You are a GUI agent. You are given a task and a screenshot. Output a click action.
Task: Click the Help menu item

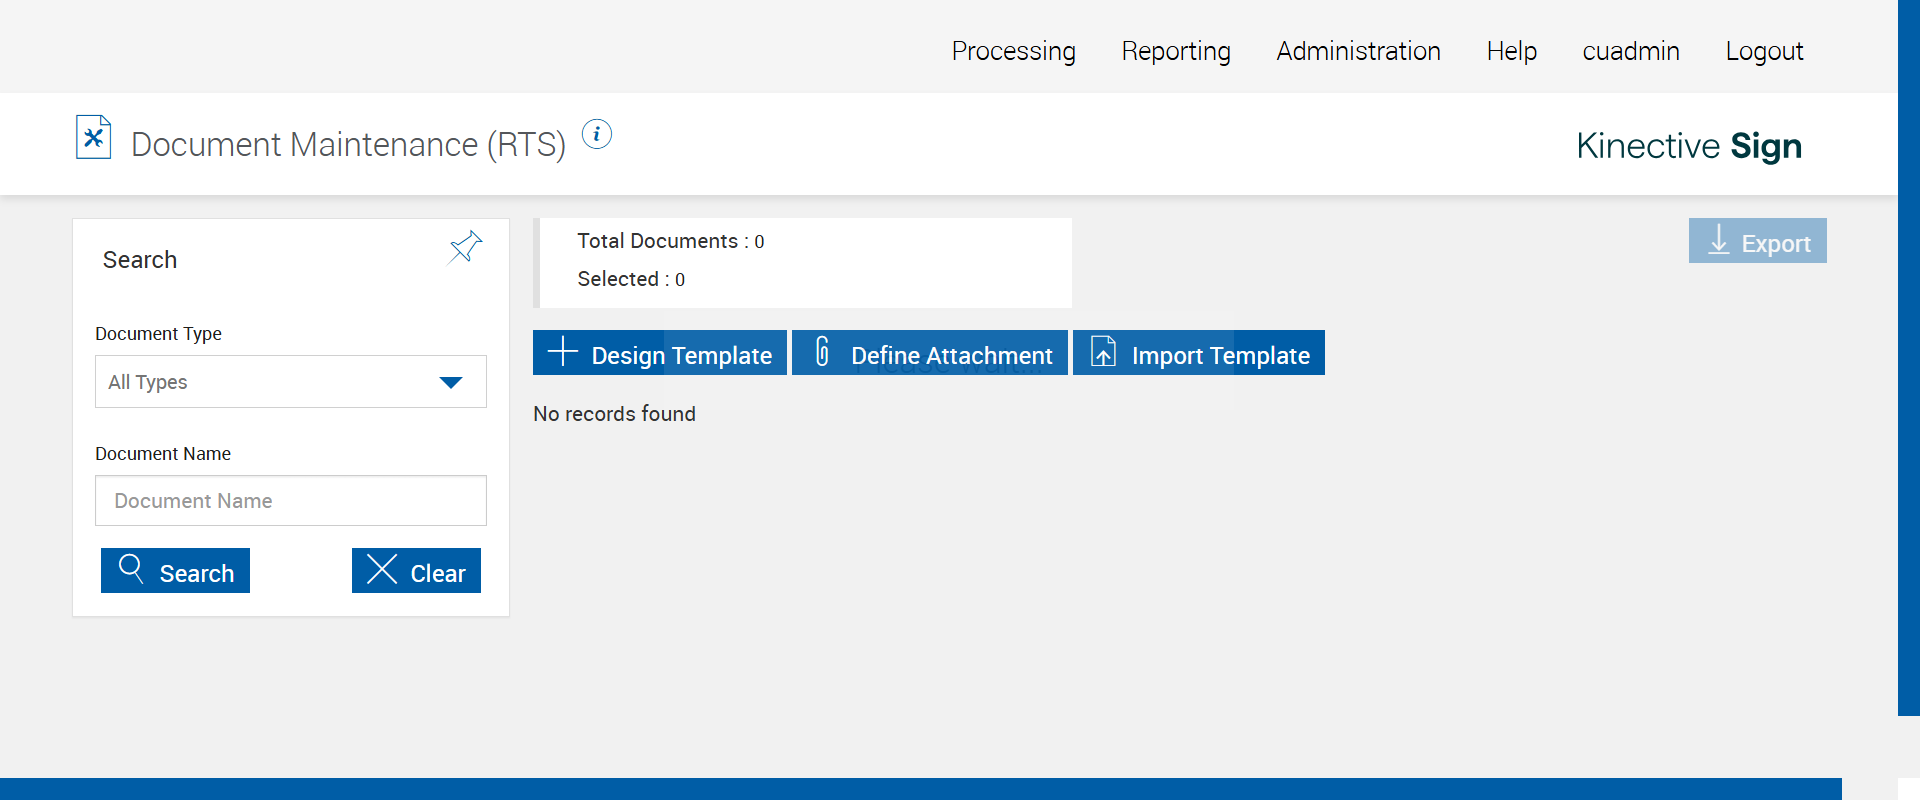pos(1511,51)
